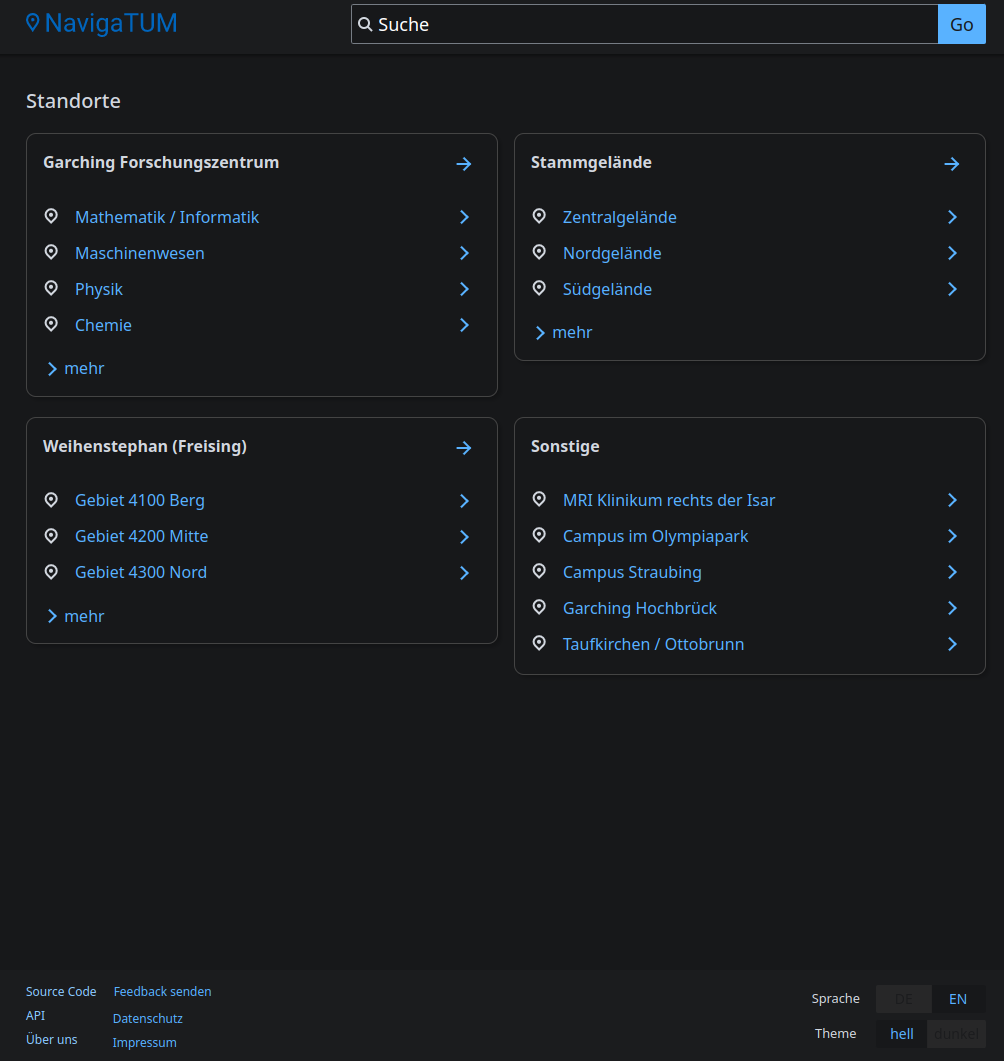This screenshot has width=1004, height=1061.
Task: Click chevron at end of Taufkirchen / Ottobrunn row
Action: (953, 644)
